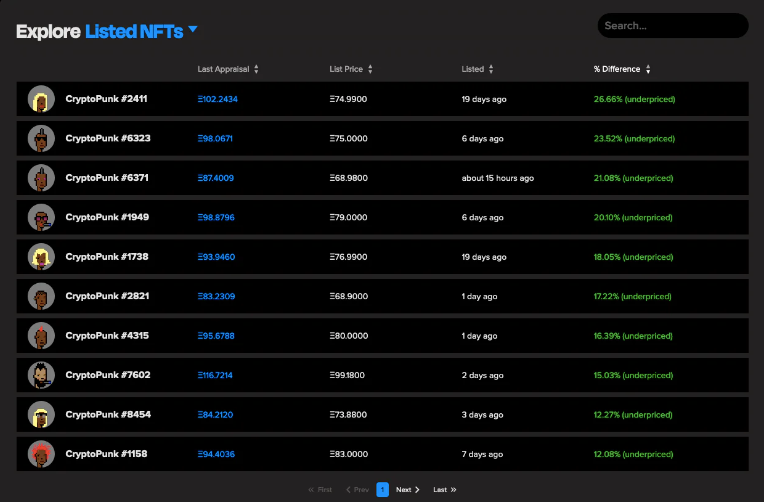Select the CryptoPunk #1738 name
764x502 pixels.
pyautogui.click(x=107, y=257)
